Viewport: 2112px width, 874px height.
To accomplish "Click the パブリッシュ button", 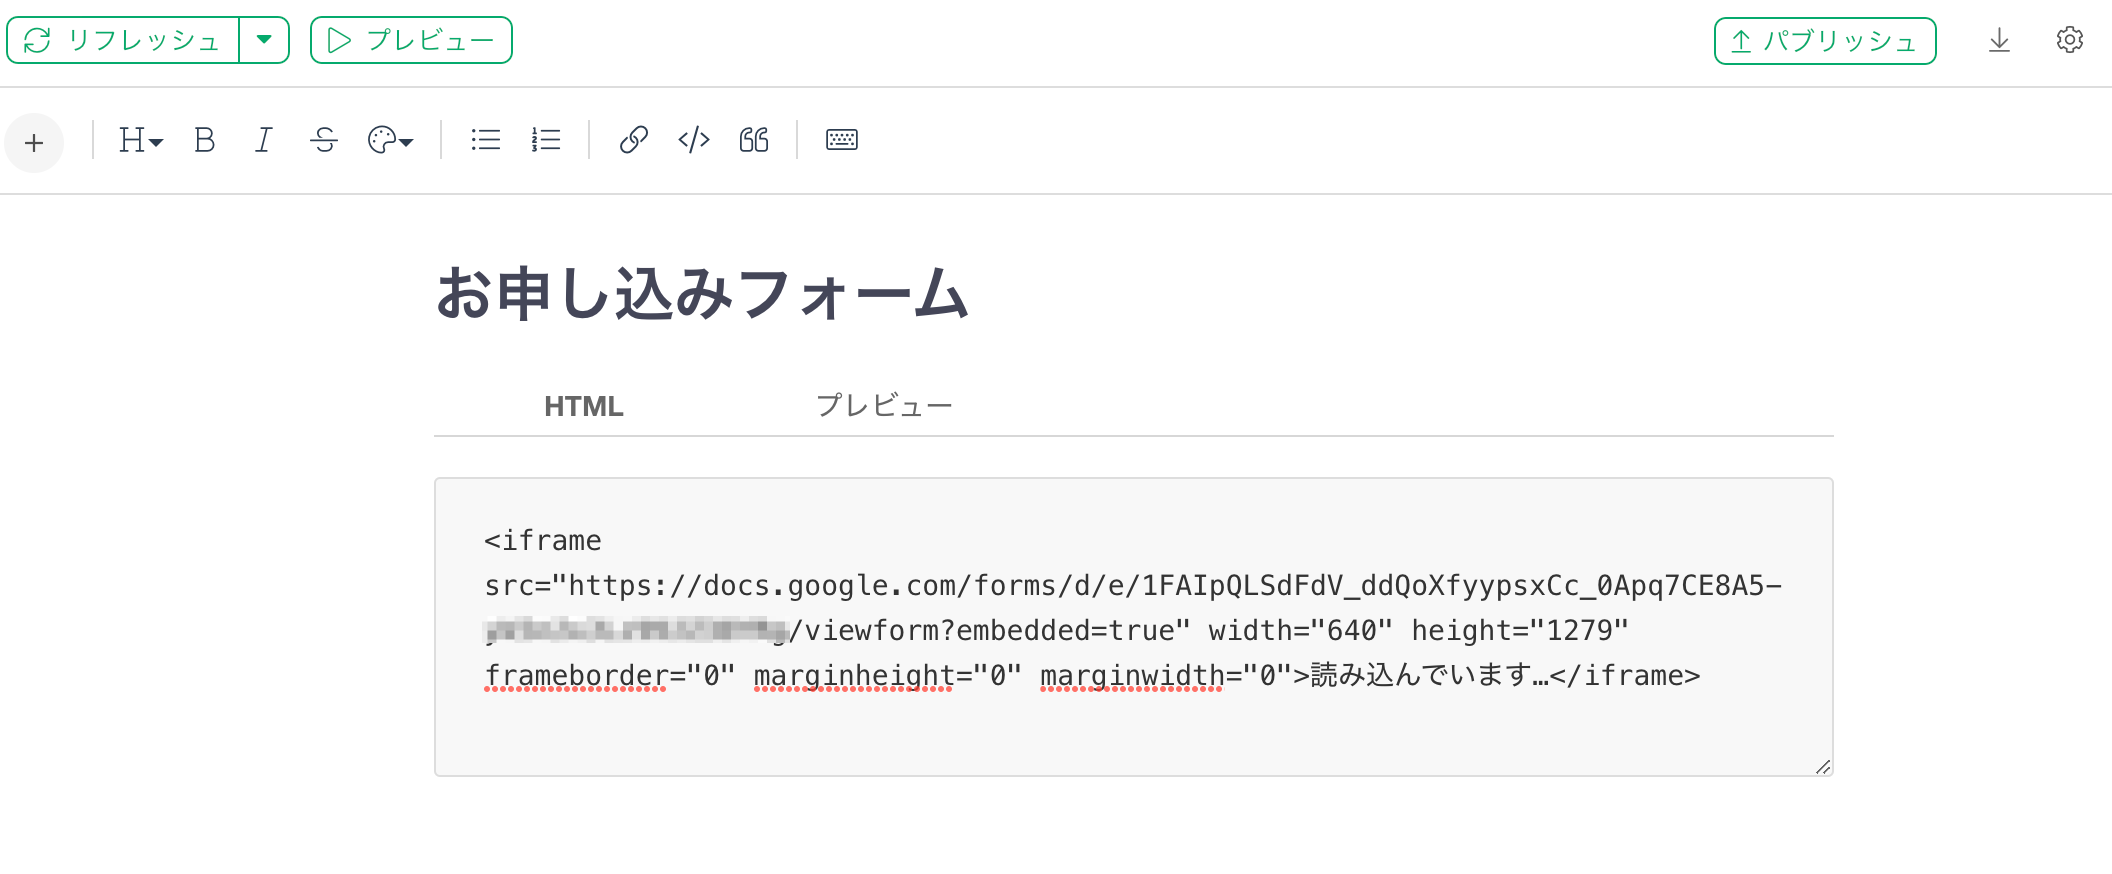I will 1824,41.
